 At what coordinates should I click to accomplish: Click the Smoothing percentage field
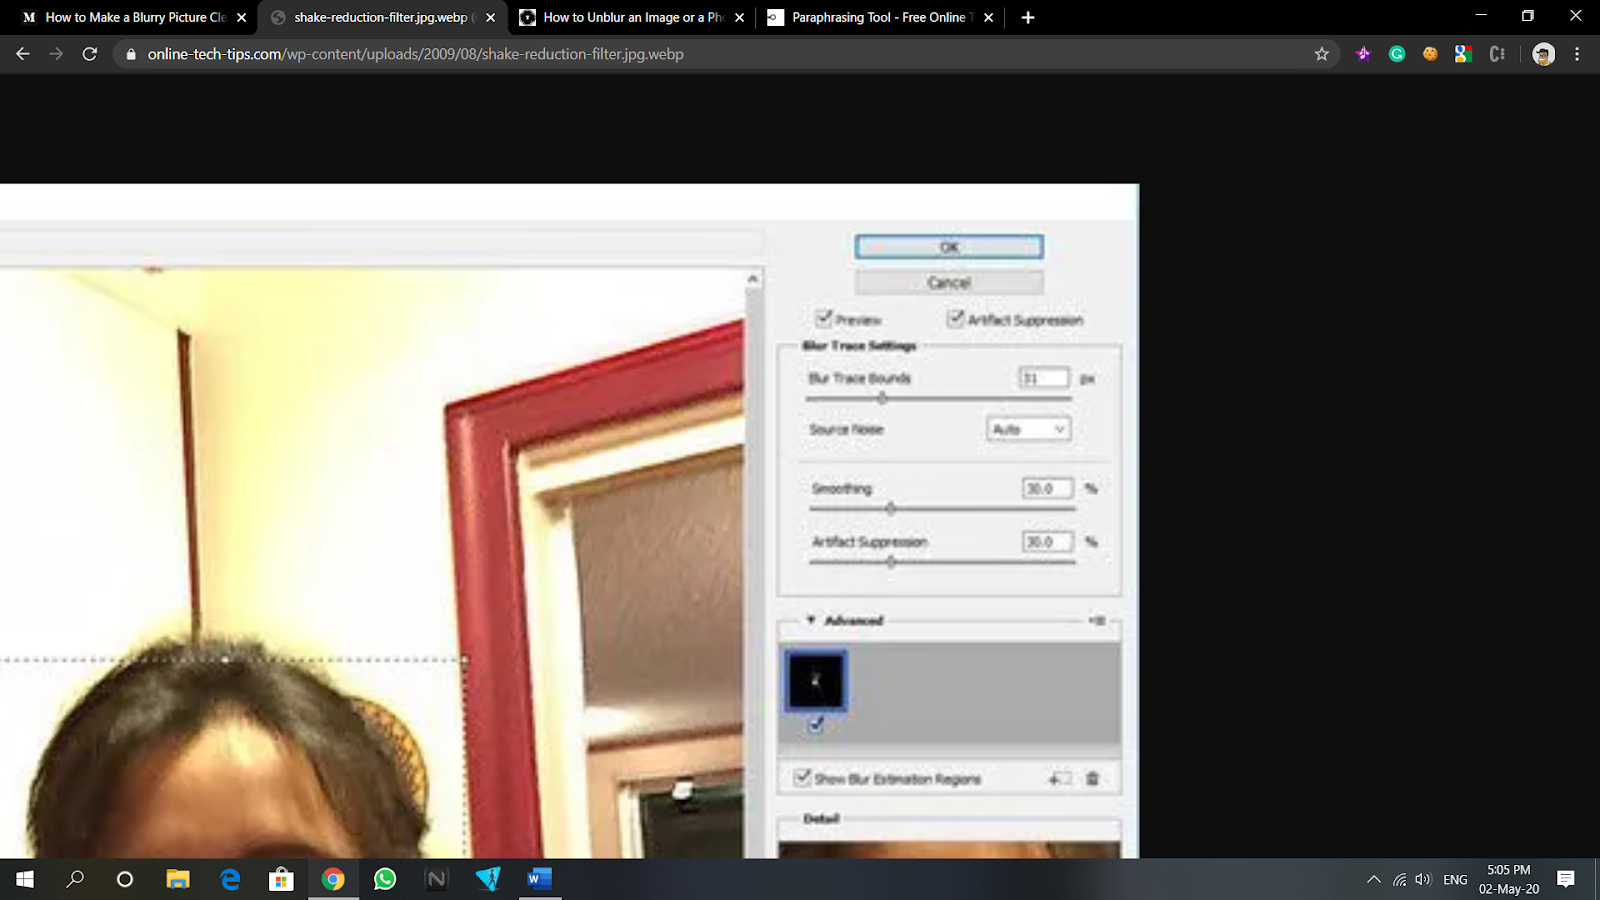coord(1048,488)
